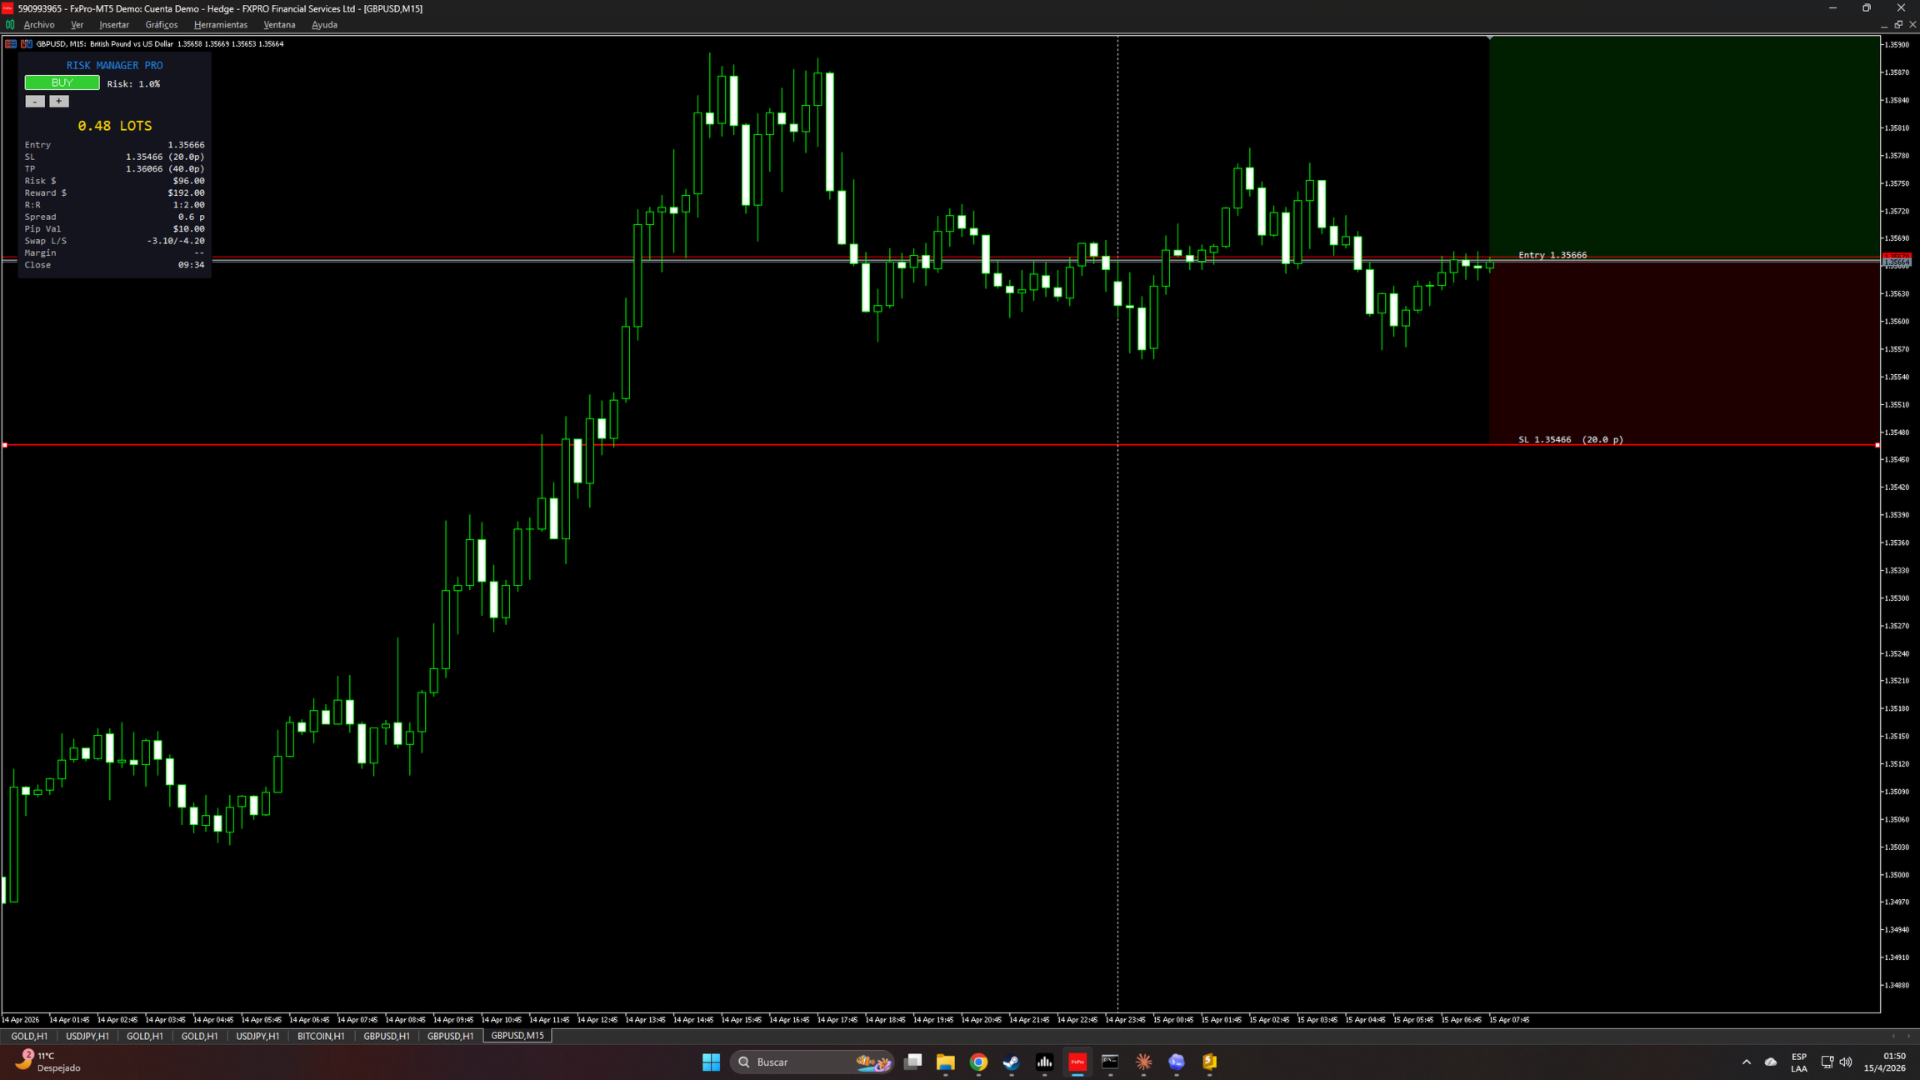Open Google Chrome from the taskbar
Viewport: 1920px width, 1080px height.
[979, 1062]
